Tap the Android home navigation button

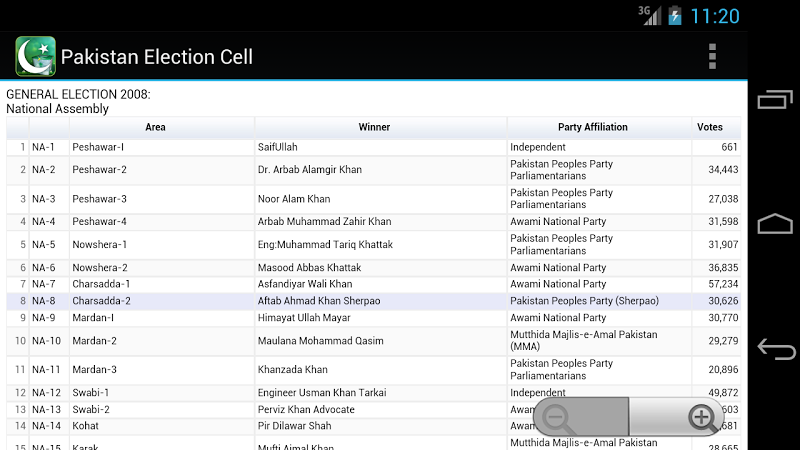click(x=775, y=224)
